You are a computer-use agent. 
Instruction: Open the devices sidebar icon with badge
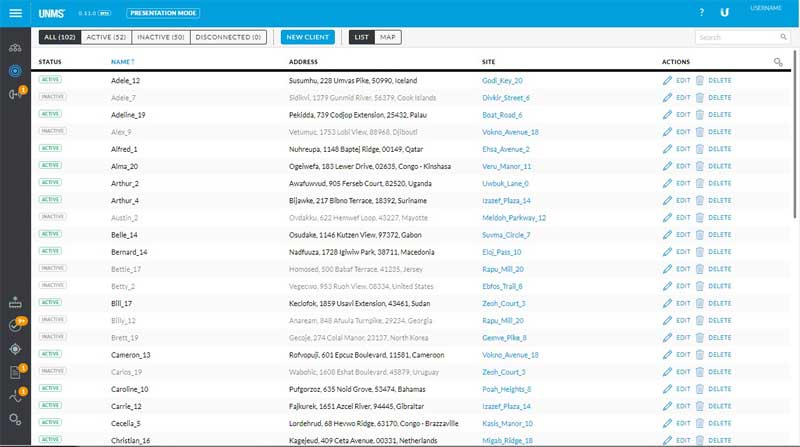(x=15, y=94)
